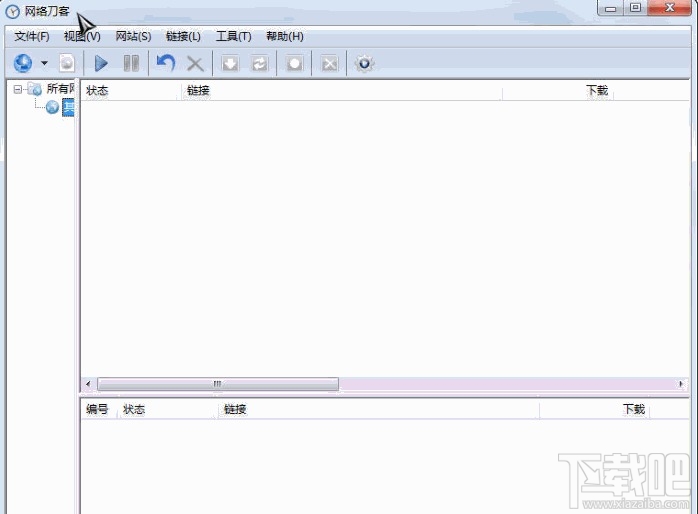
Task: Open the 文件(F) menu
Action: click(x=32, y=36)
